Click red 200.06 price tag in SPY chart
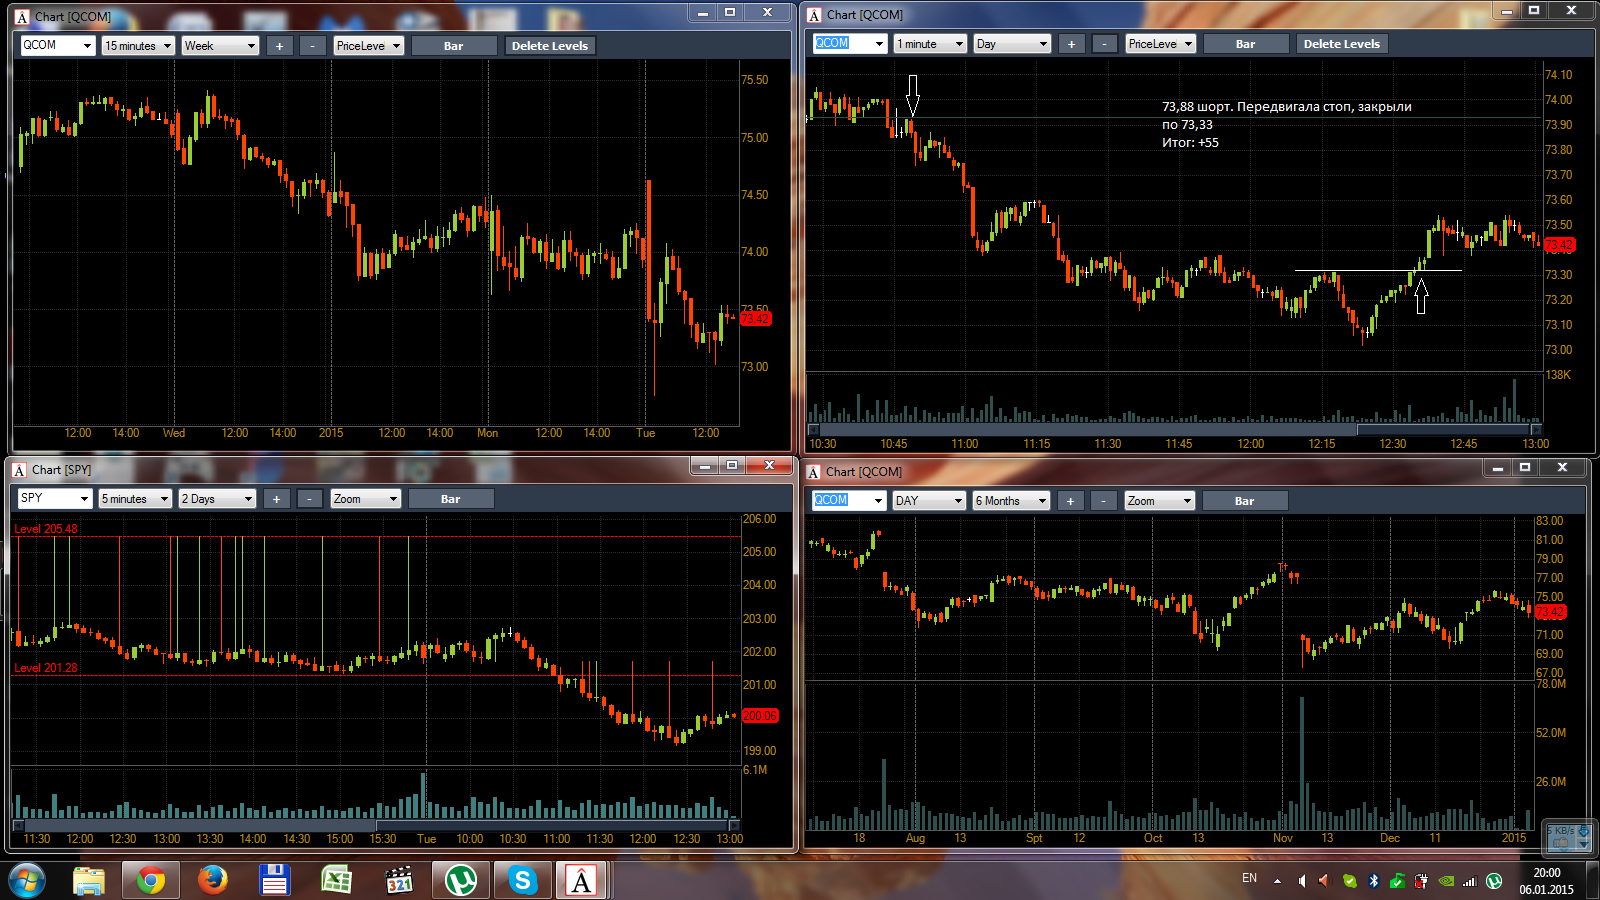 760,716
